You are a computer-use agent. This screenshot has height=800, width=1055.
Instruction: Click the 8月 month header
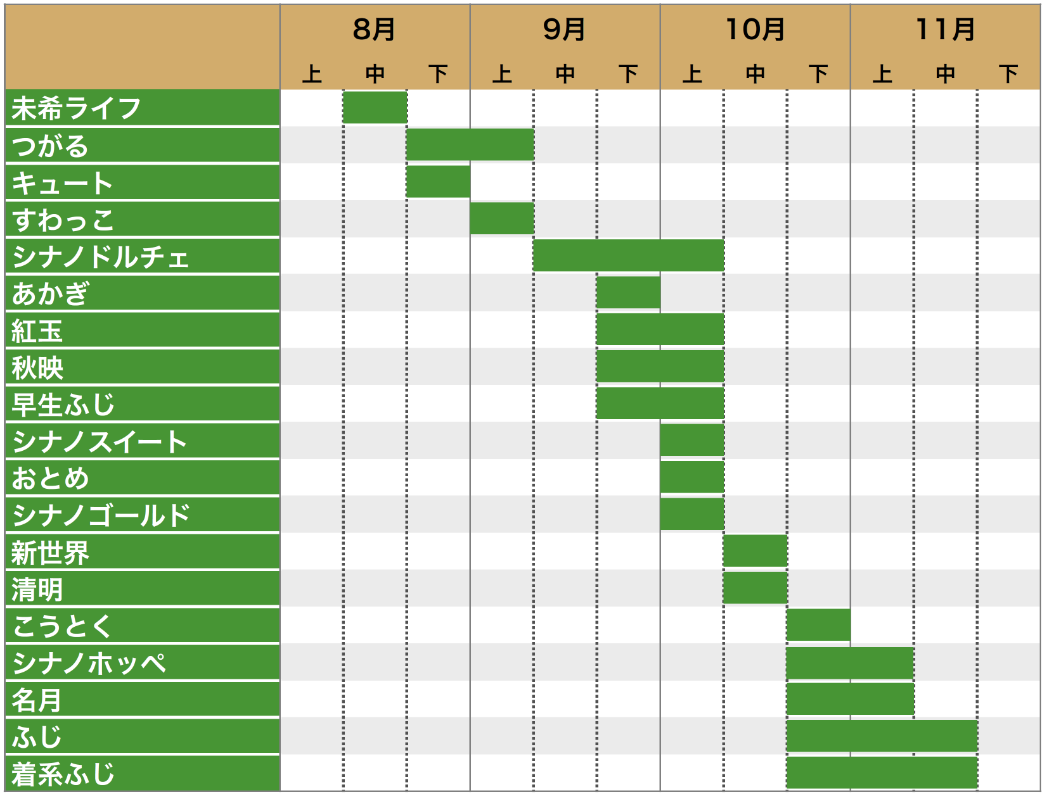(375, 30)
